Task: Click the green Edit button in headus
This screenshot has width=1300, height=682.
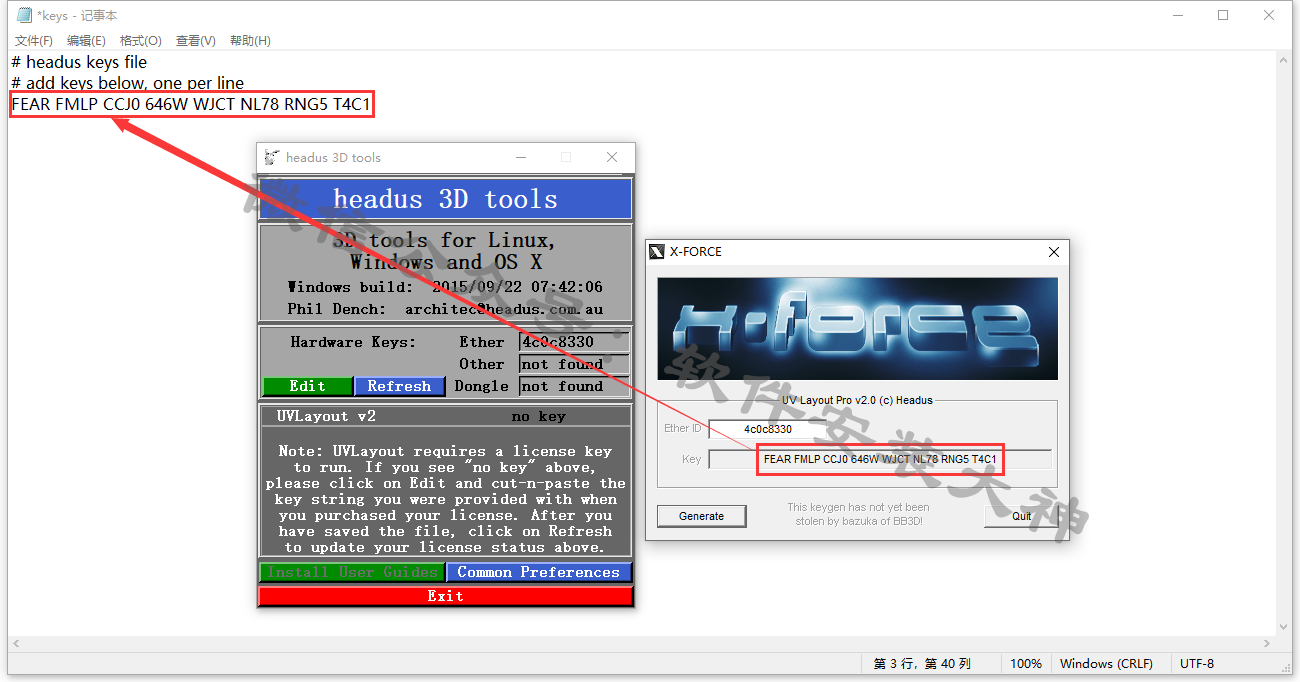Action: (307, 386)
